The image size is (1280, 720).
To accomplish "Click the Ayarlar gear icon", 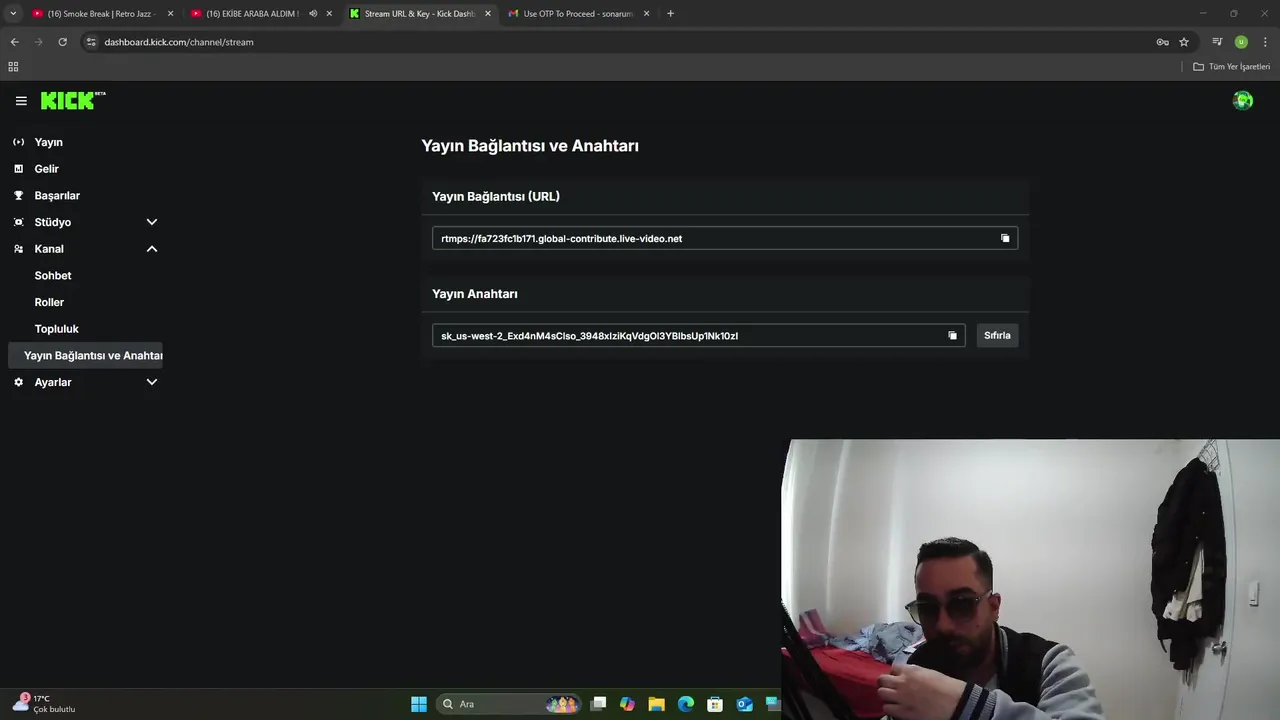I will click(x=18, y=382).
